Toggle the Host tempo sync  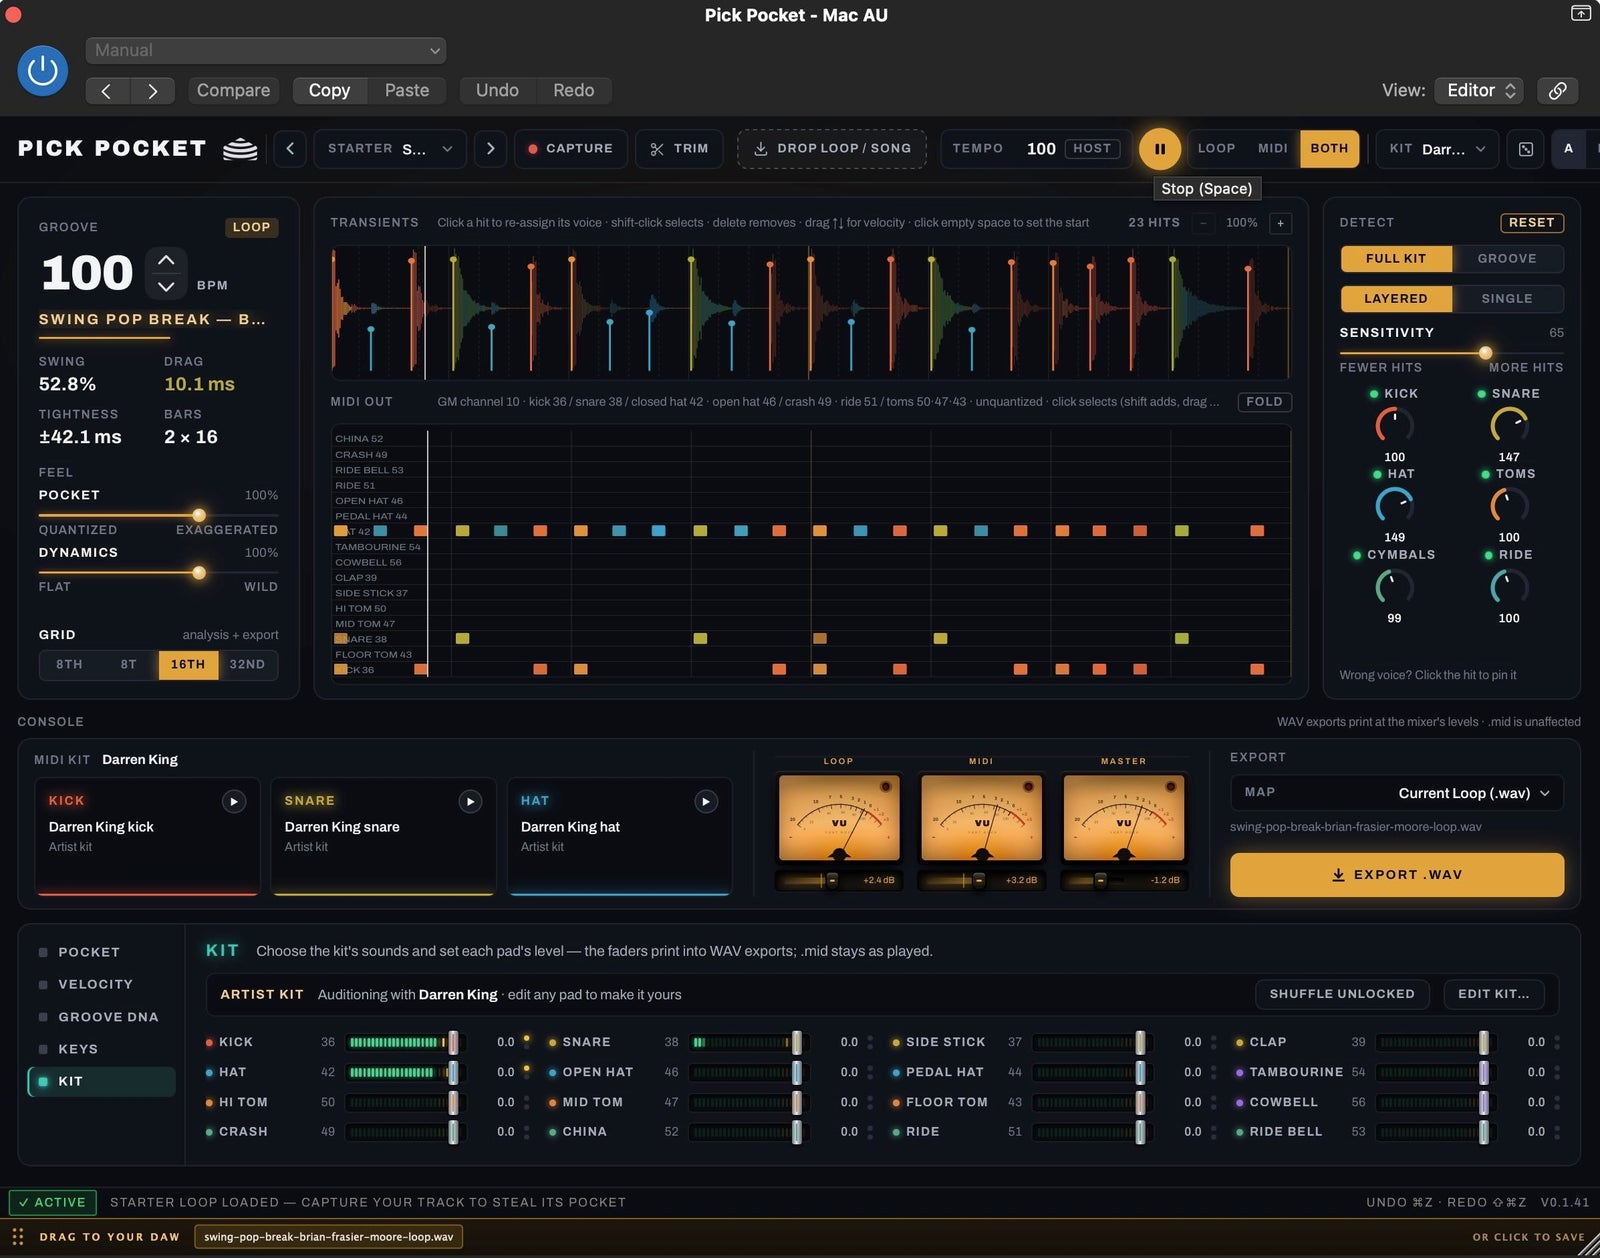tap(1092, 148)
